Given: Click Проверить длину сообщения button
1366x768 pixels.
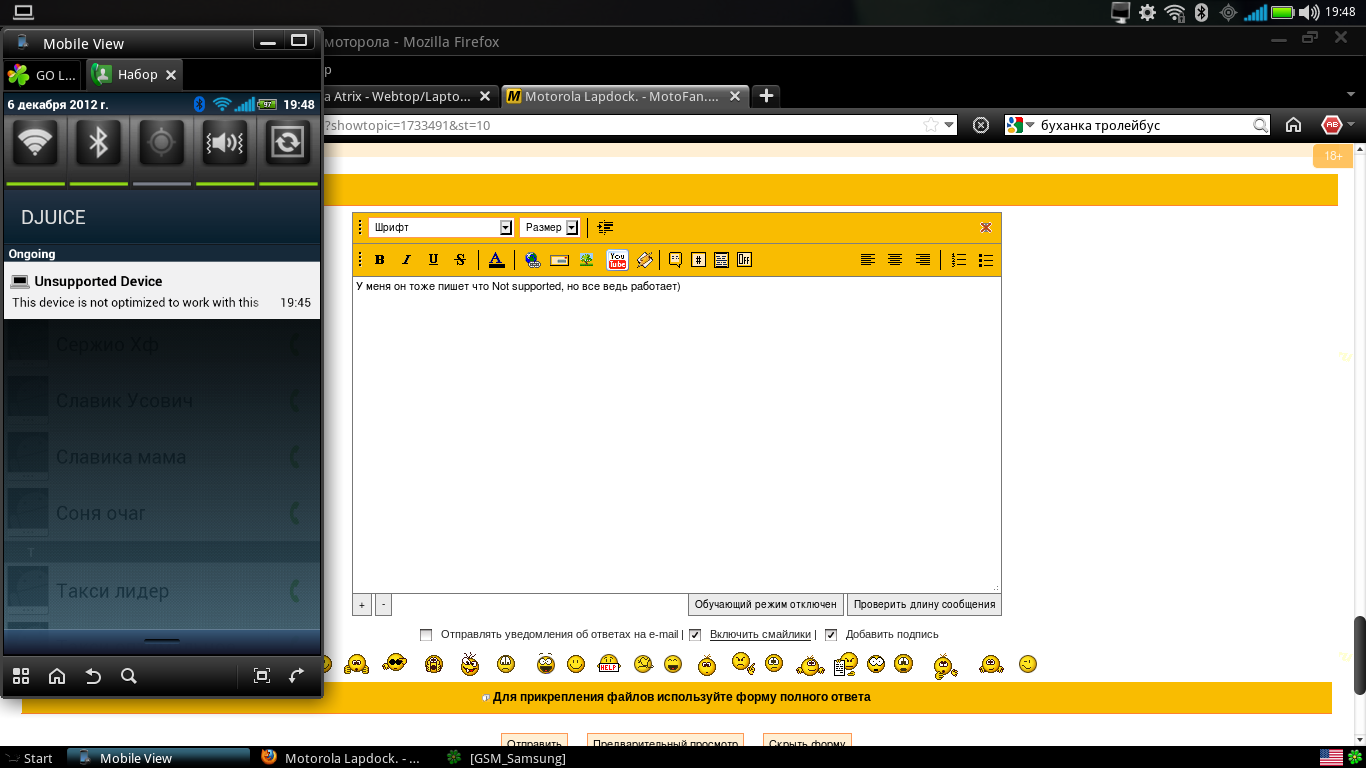Looking at the screenshot, I should 924,604.
